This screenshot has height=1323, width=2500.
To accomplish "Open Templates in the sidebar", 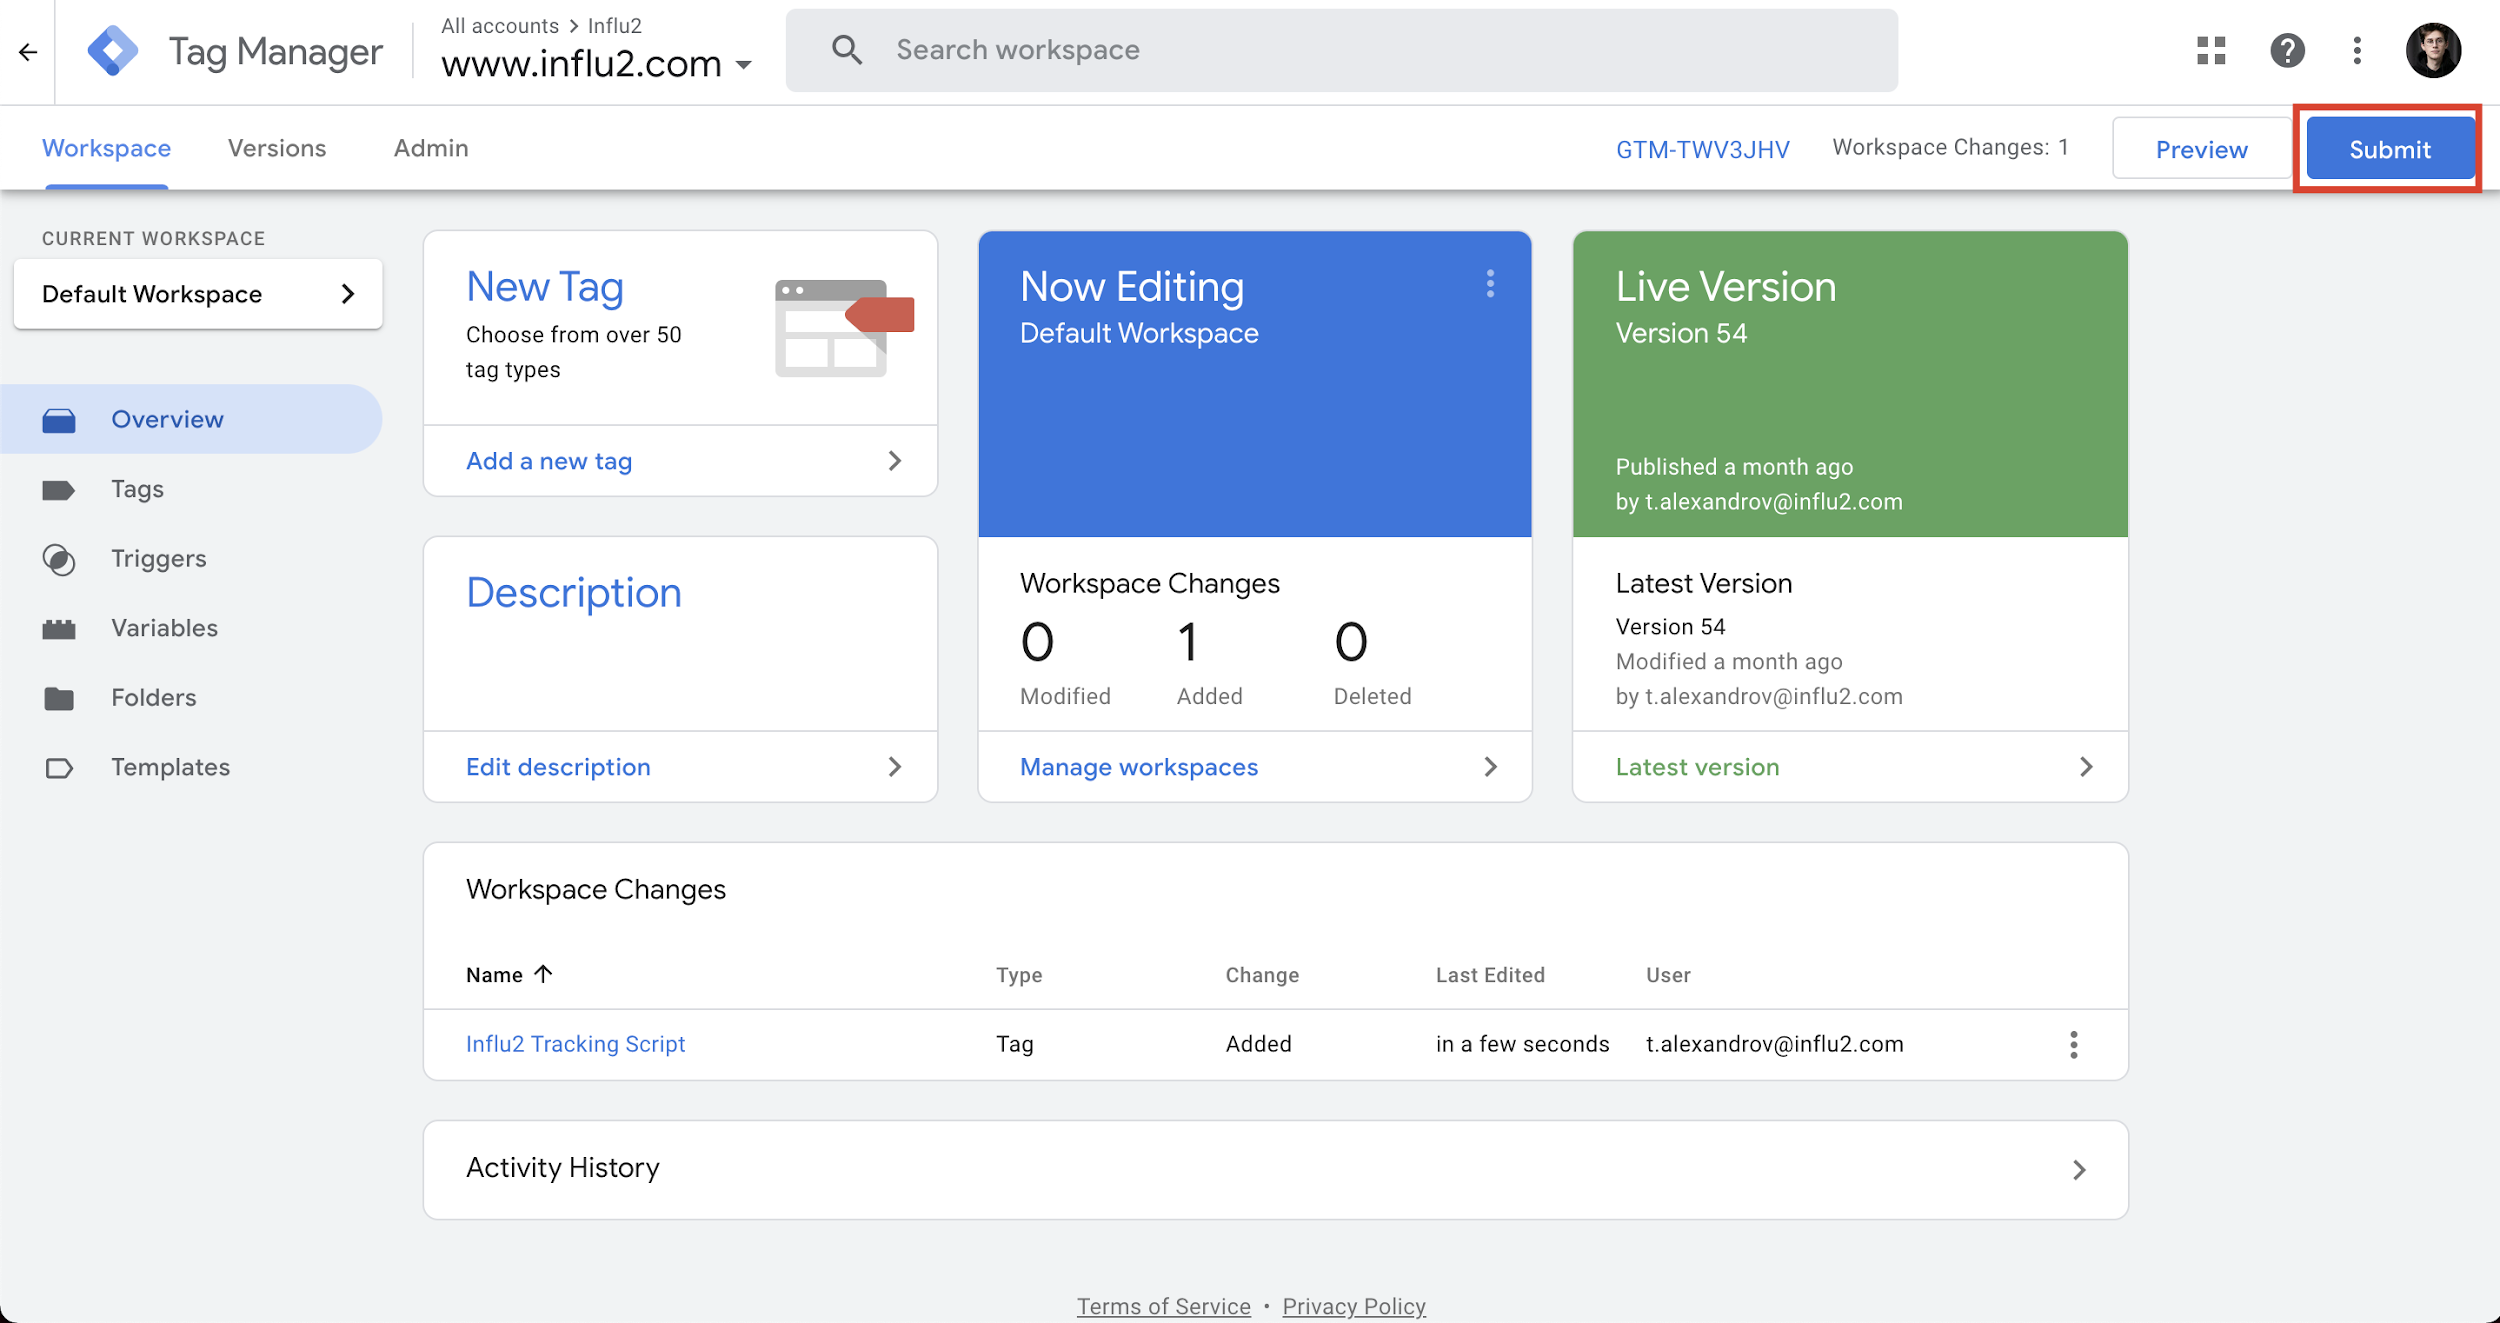I will point(170,767).
